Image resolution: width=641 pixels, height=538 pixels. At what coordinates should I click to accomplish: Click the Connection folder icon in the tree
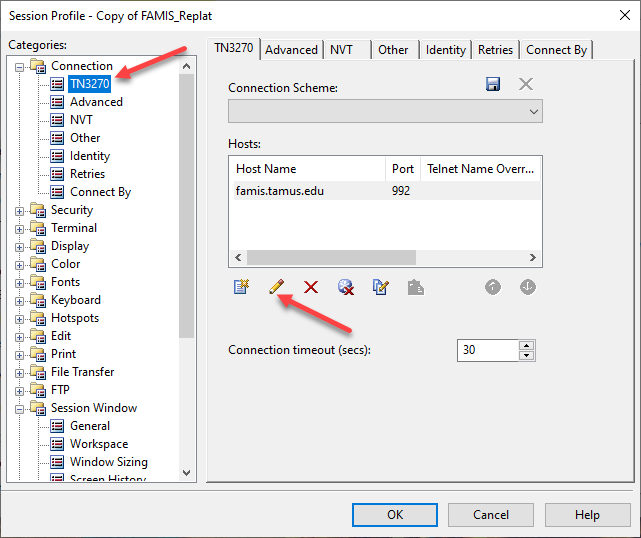(x=38, y=66)
